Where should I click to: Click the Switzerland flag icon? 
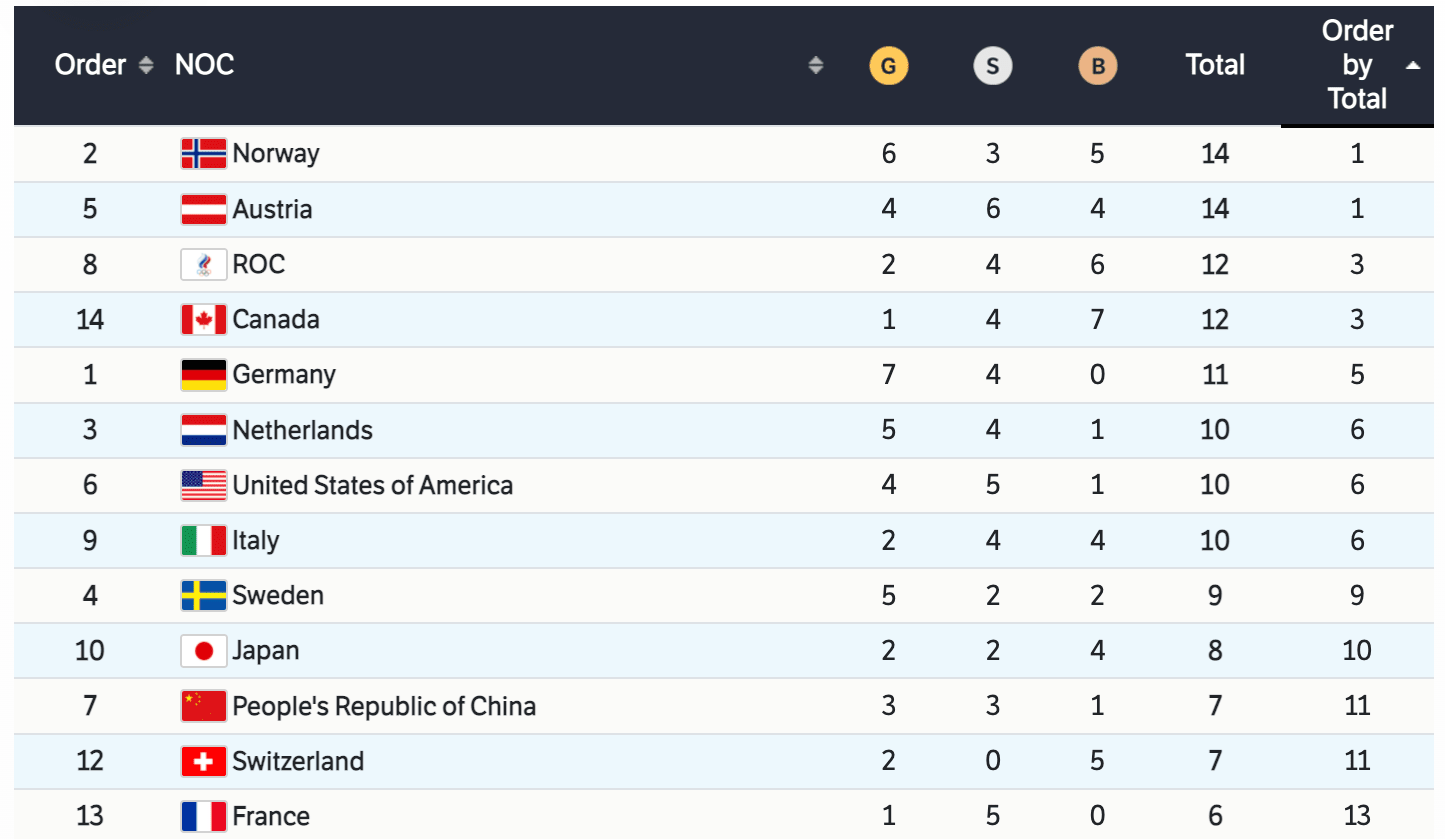[203, 762]
